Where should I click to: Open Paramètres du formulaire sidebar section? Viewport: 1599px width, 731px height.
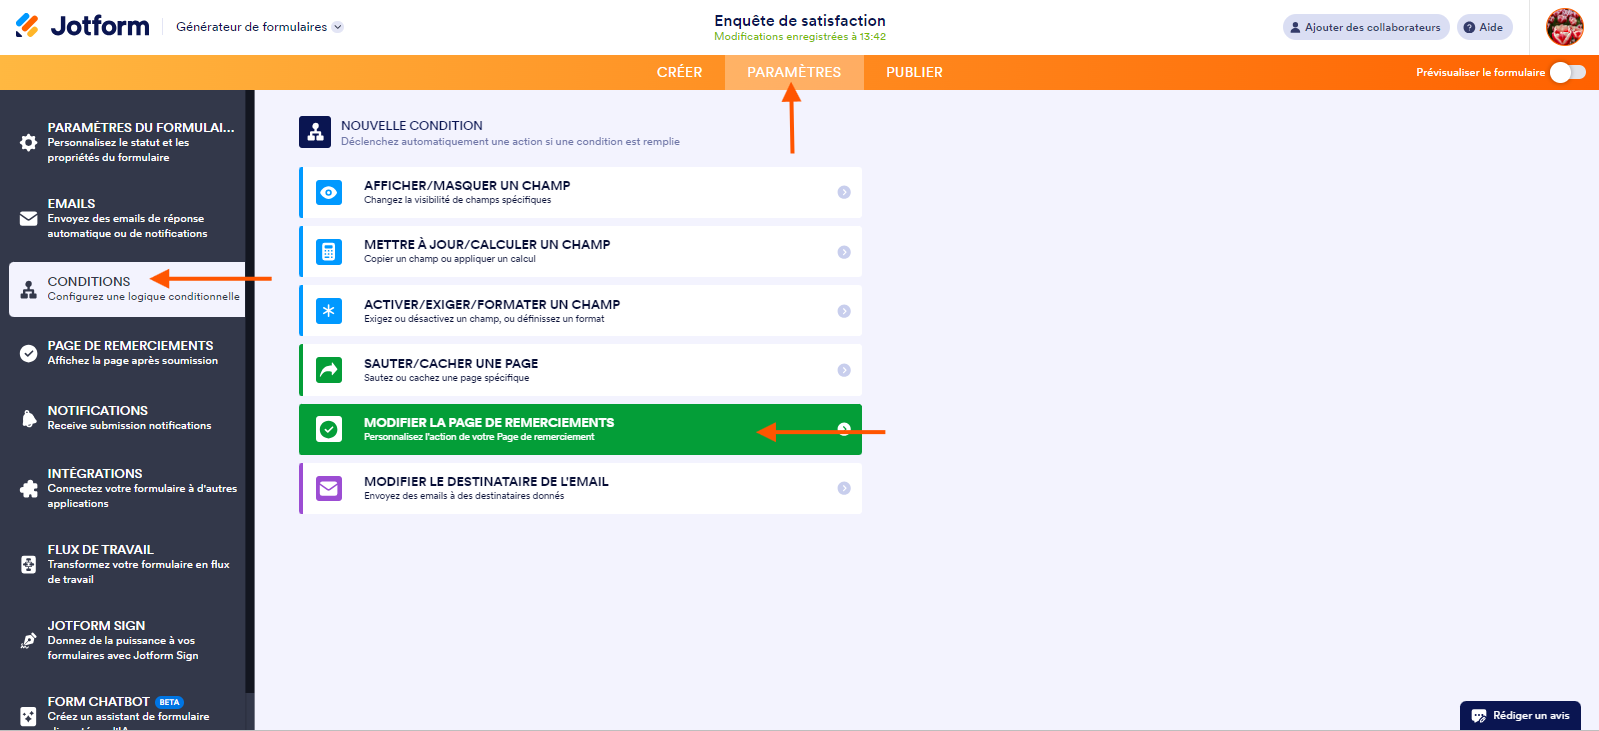point(127,142)
